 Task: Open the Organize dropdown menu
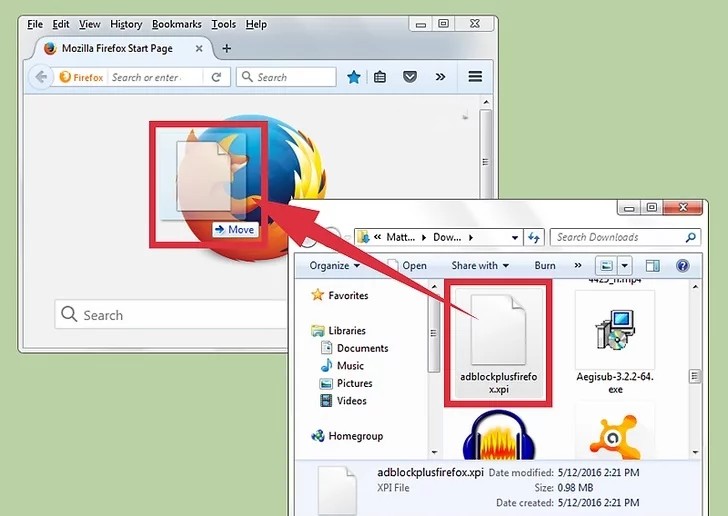tap(334, 266)
